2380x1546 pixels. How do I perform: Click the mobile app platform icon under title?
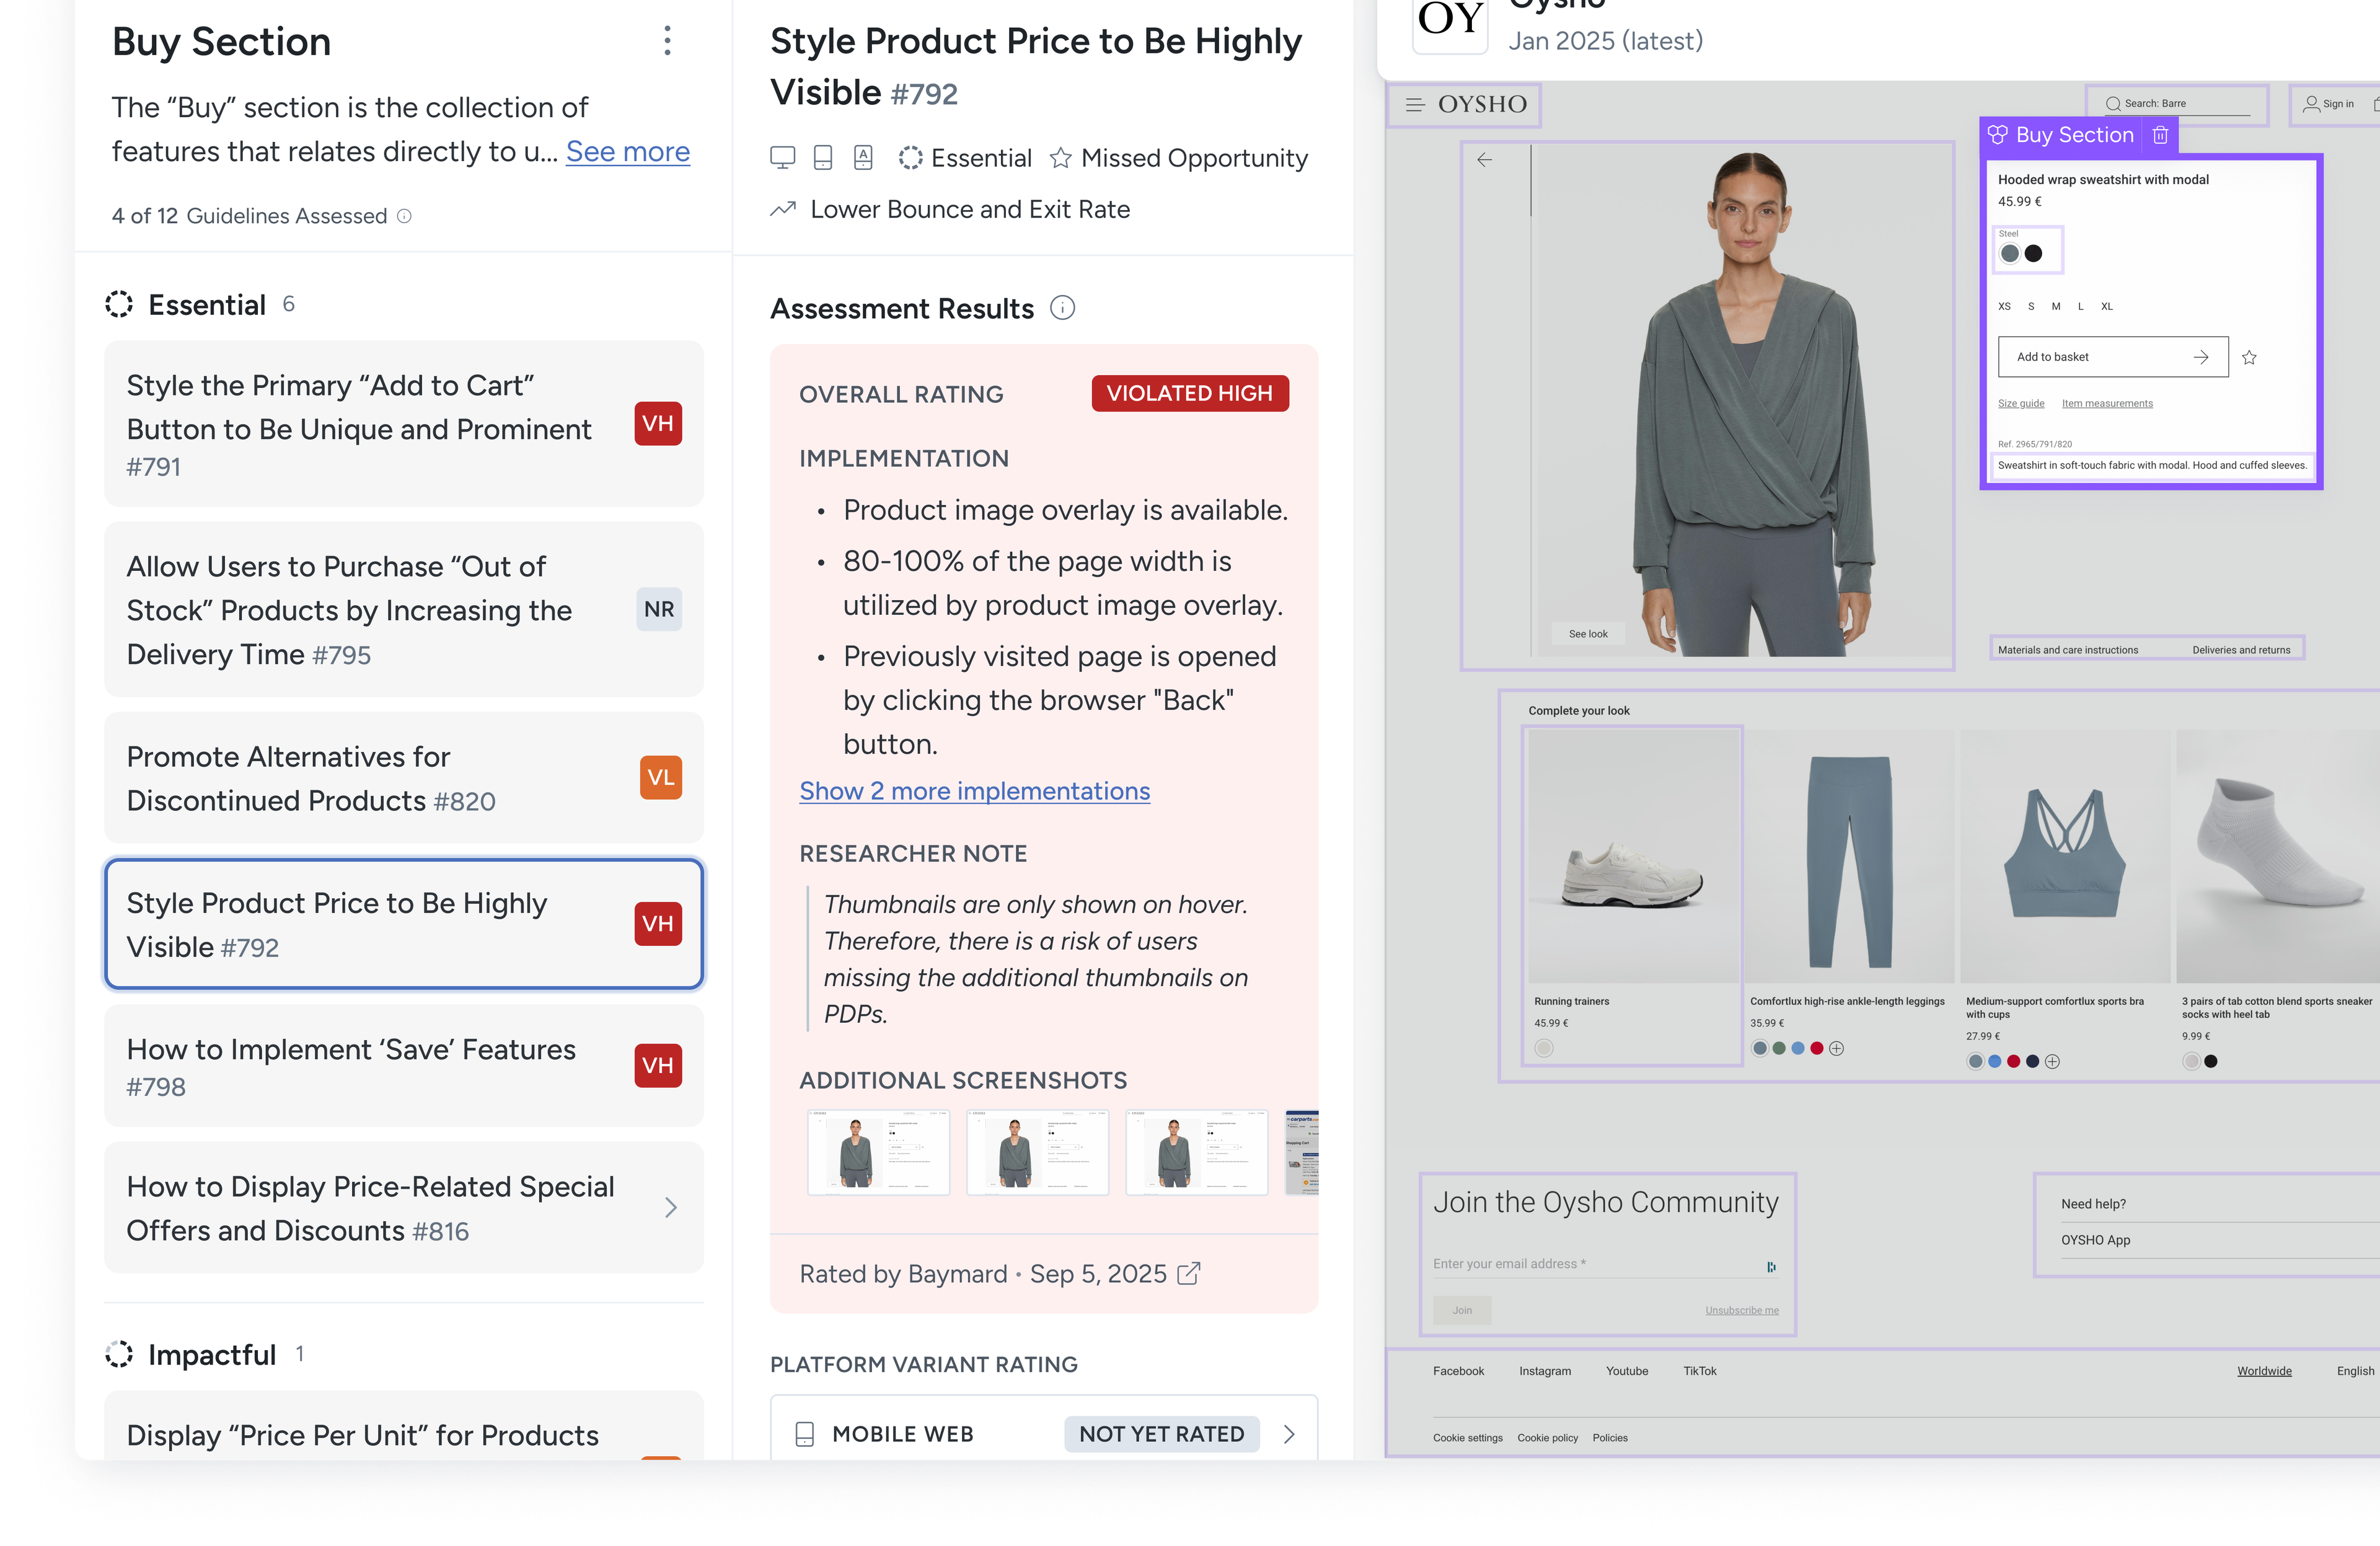pyautogui.click(x=863, y=158)
